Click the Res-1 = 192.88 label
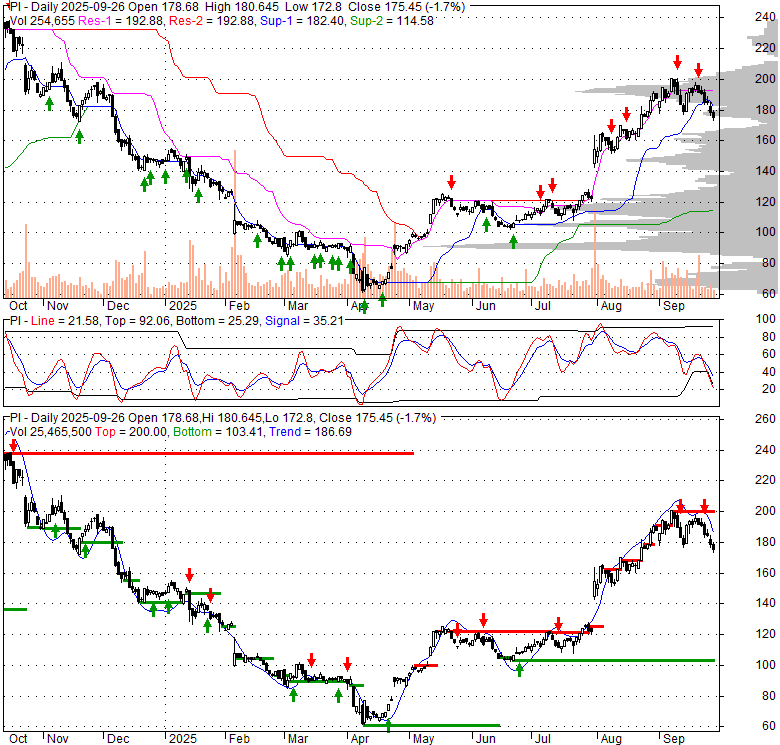780x745 pixels. pyautogui.click(x=121, y=21)
